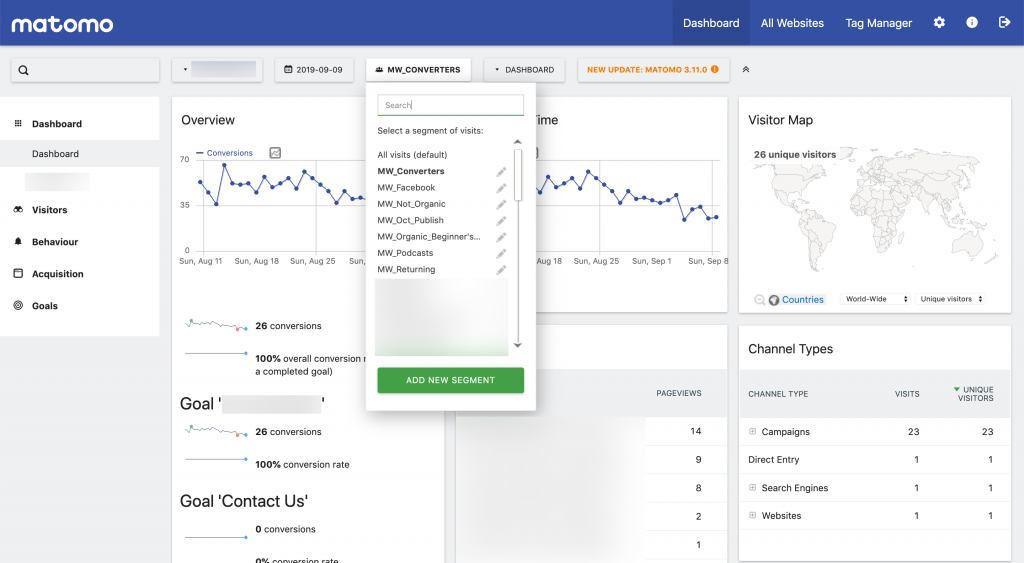Screen dimensions: 1024x563
Task: Select the MW_Oct_Publish segment
Action: click(410, 220)
